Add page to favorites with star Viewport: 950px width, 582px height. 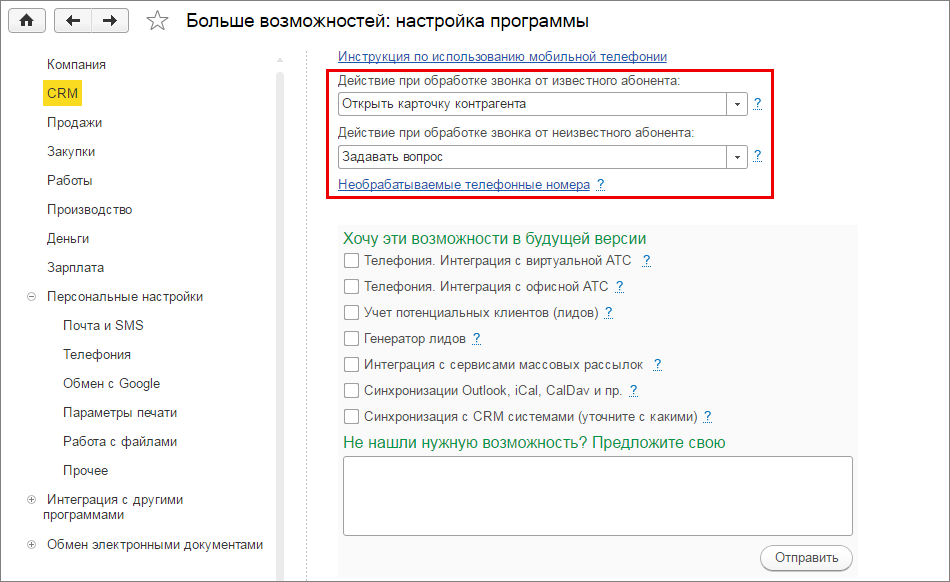[x=157, y=21]
